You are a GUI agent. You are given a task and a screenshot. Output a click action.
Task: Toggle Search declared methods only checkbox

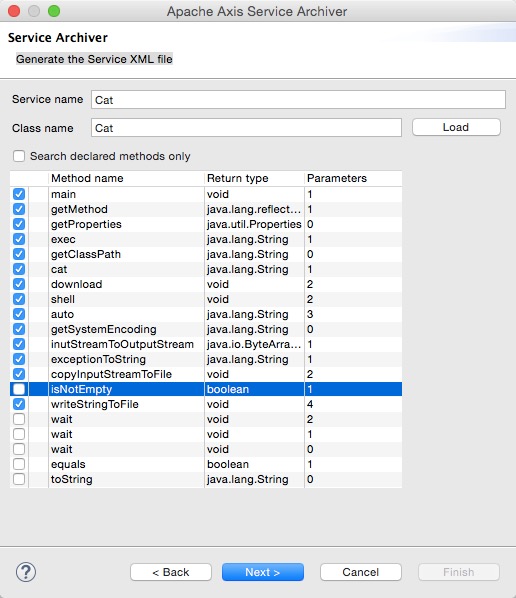click(x=19, y=156)
